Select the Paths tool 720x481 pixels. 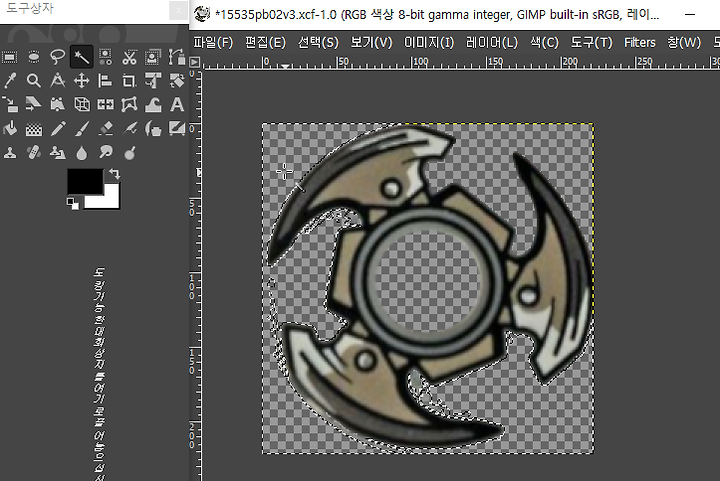177,57
